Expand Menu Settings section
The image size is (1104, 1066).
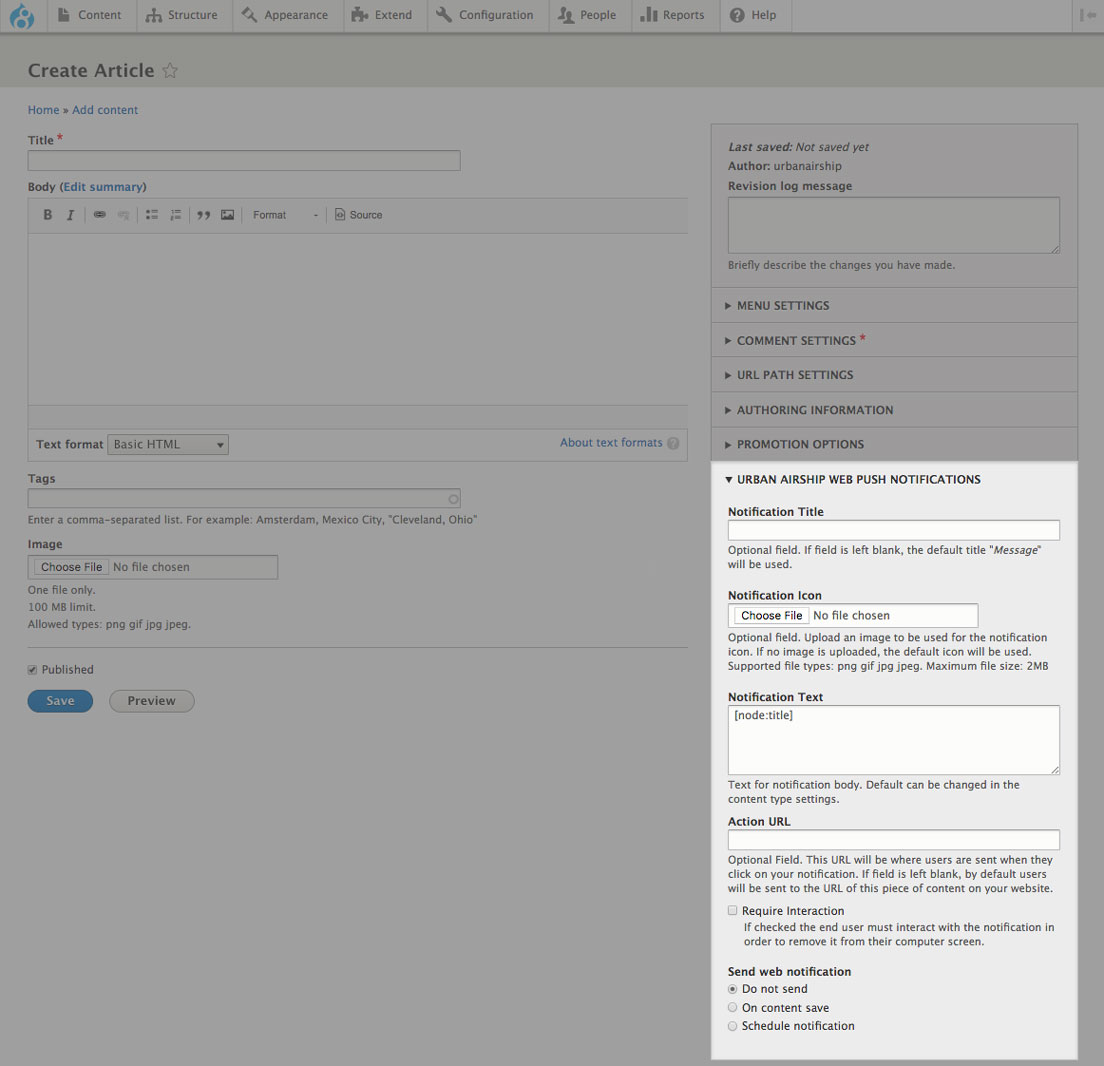894,306
